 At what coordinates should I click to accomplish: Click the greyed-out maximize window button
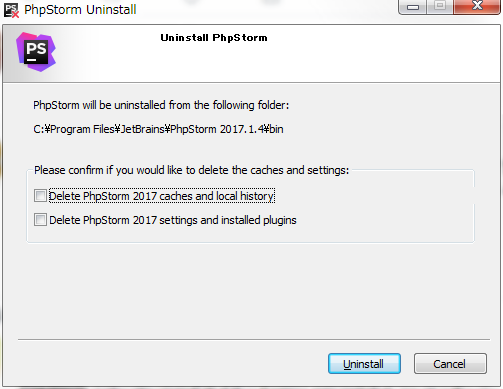click(440, 7)
